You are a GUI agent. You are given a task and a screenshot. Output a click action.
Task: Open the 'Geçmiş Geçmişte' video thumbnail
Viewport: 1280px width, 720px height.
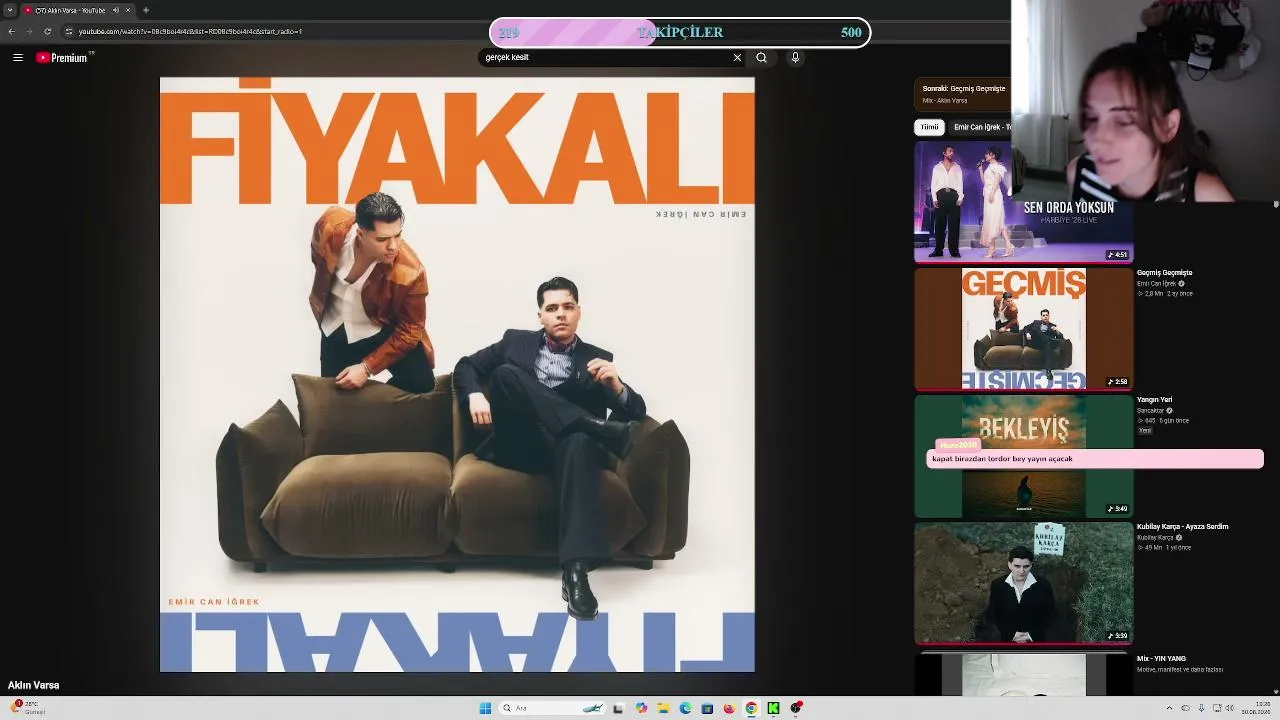1023,328
